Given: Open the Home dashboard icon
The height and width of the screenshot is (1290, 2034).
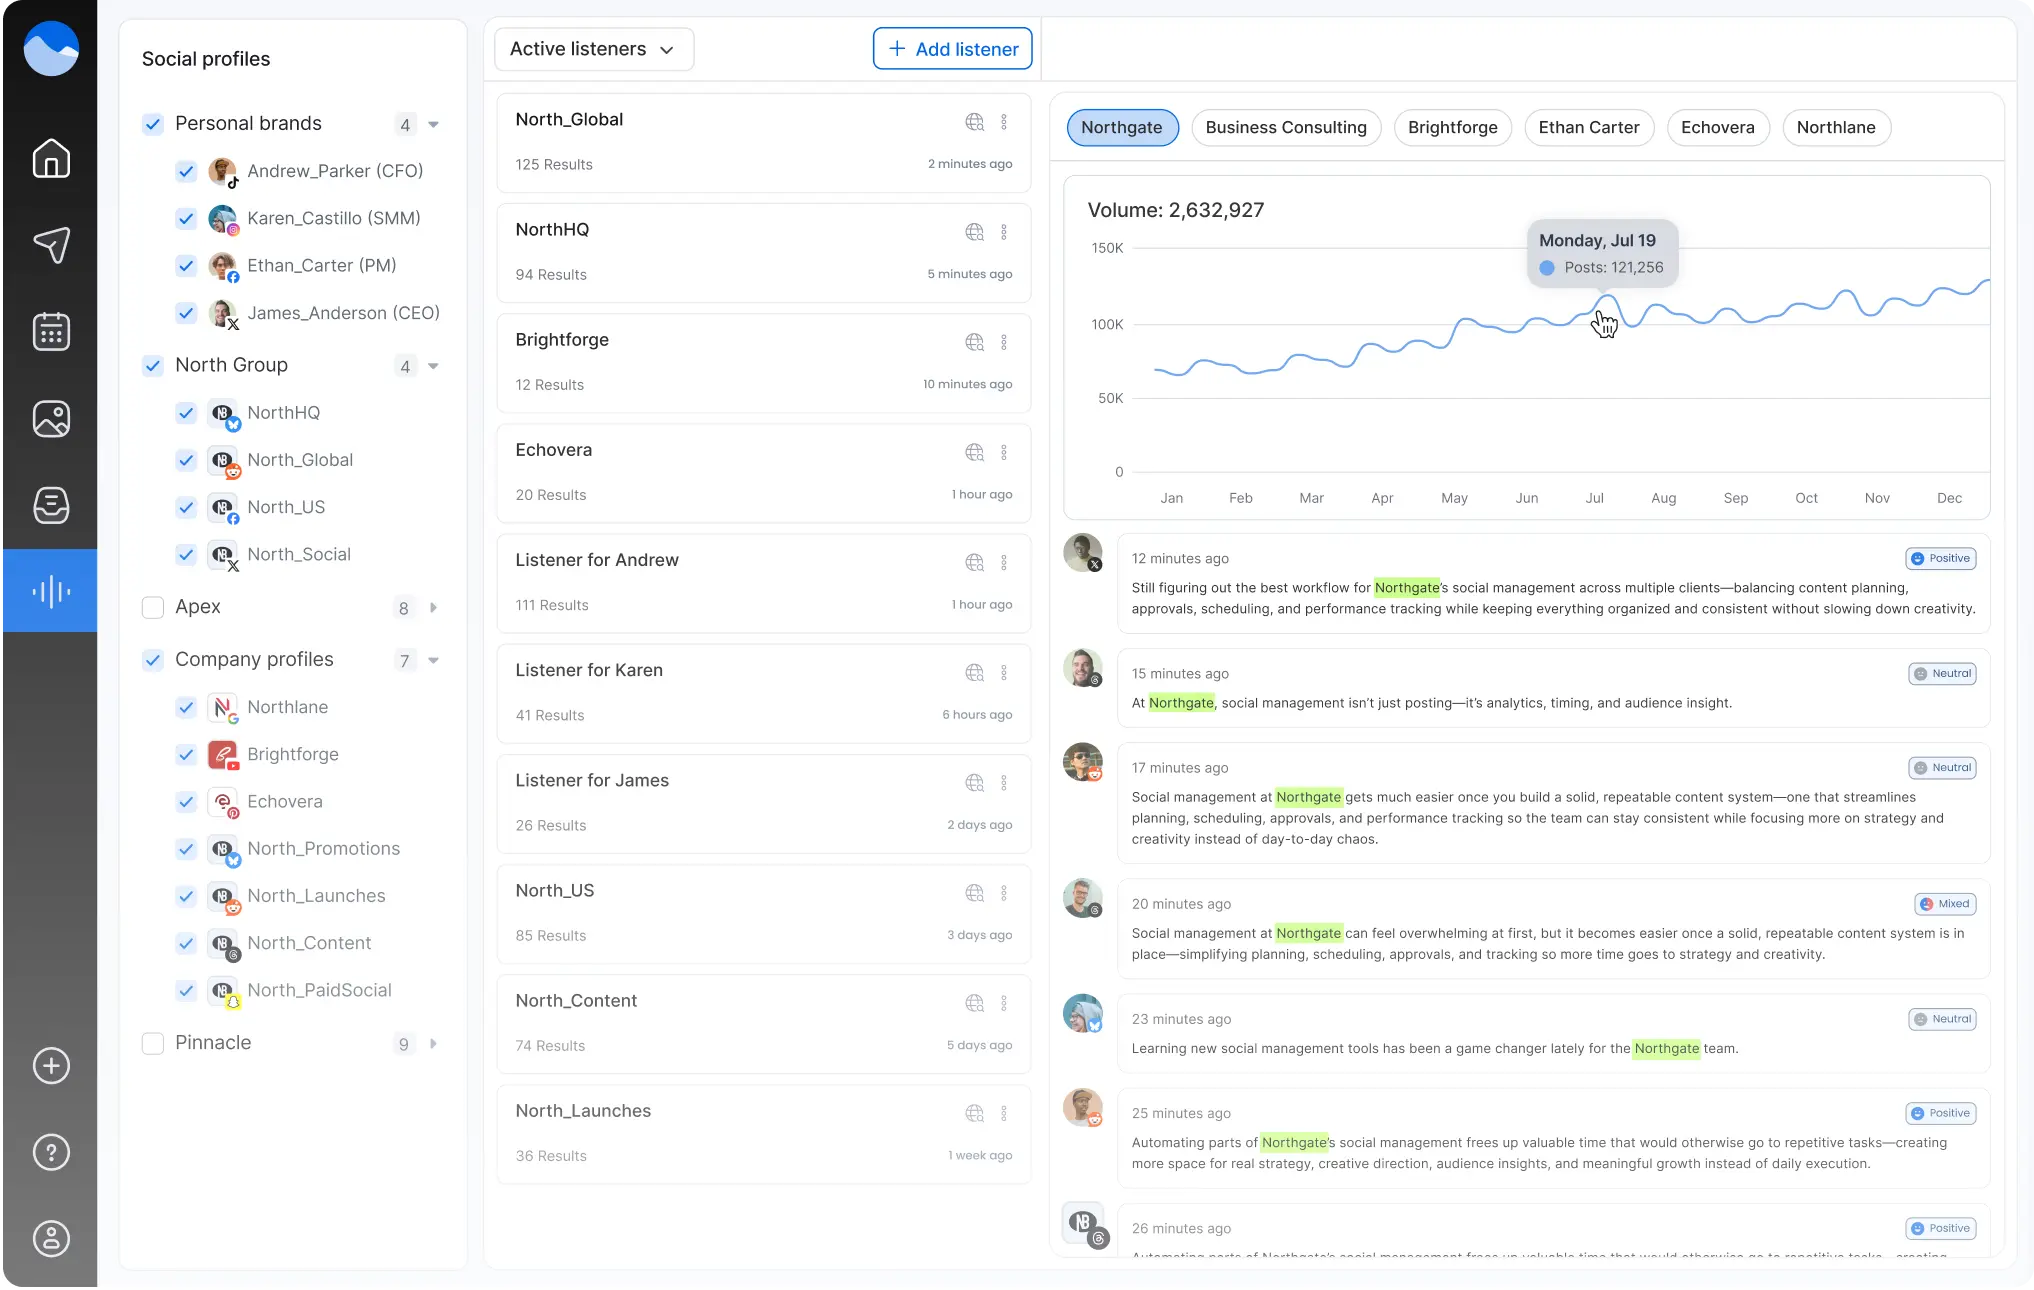Looking at the screenshot, I should click(x=50, y=159).
